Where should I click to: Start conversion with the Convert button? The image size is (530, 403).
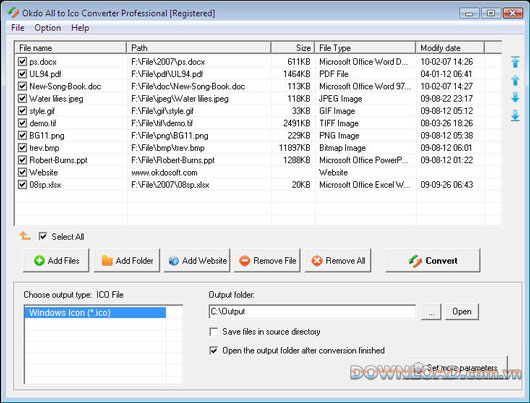point(433,261)
